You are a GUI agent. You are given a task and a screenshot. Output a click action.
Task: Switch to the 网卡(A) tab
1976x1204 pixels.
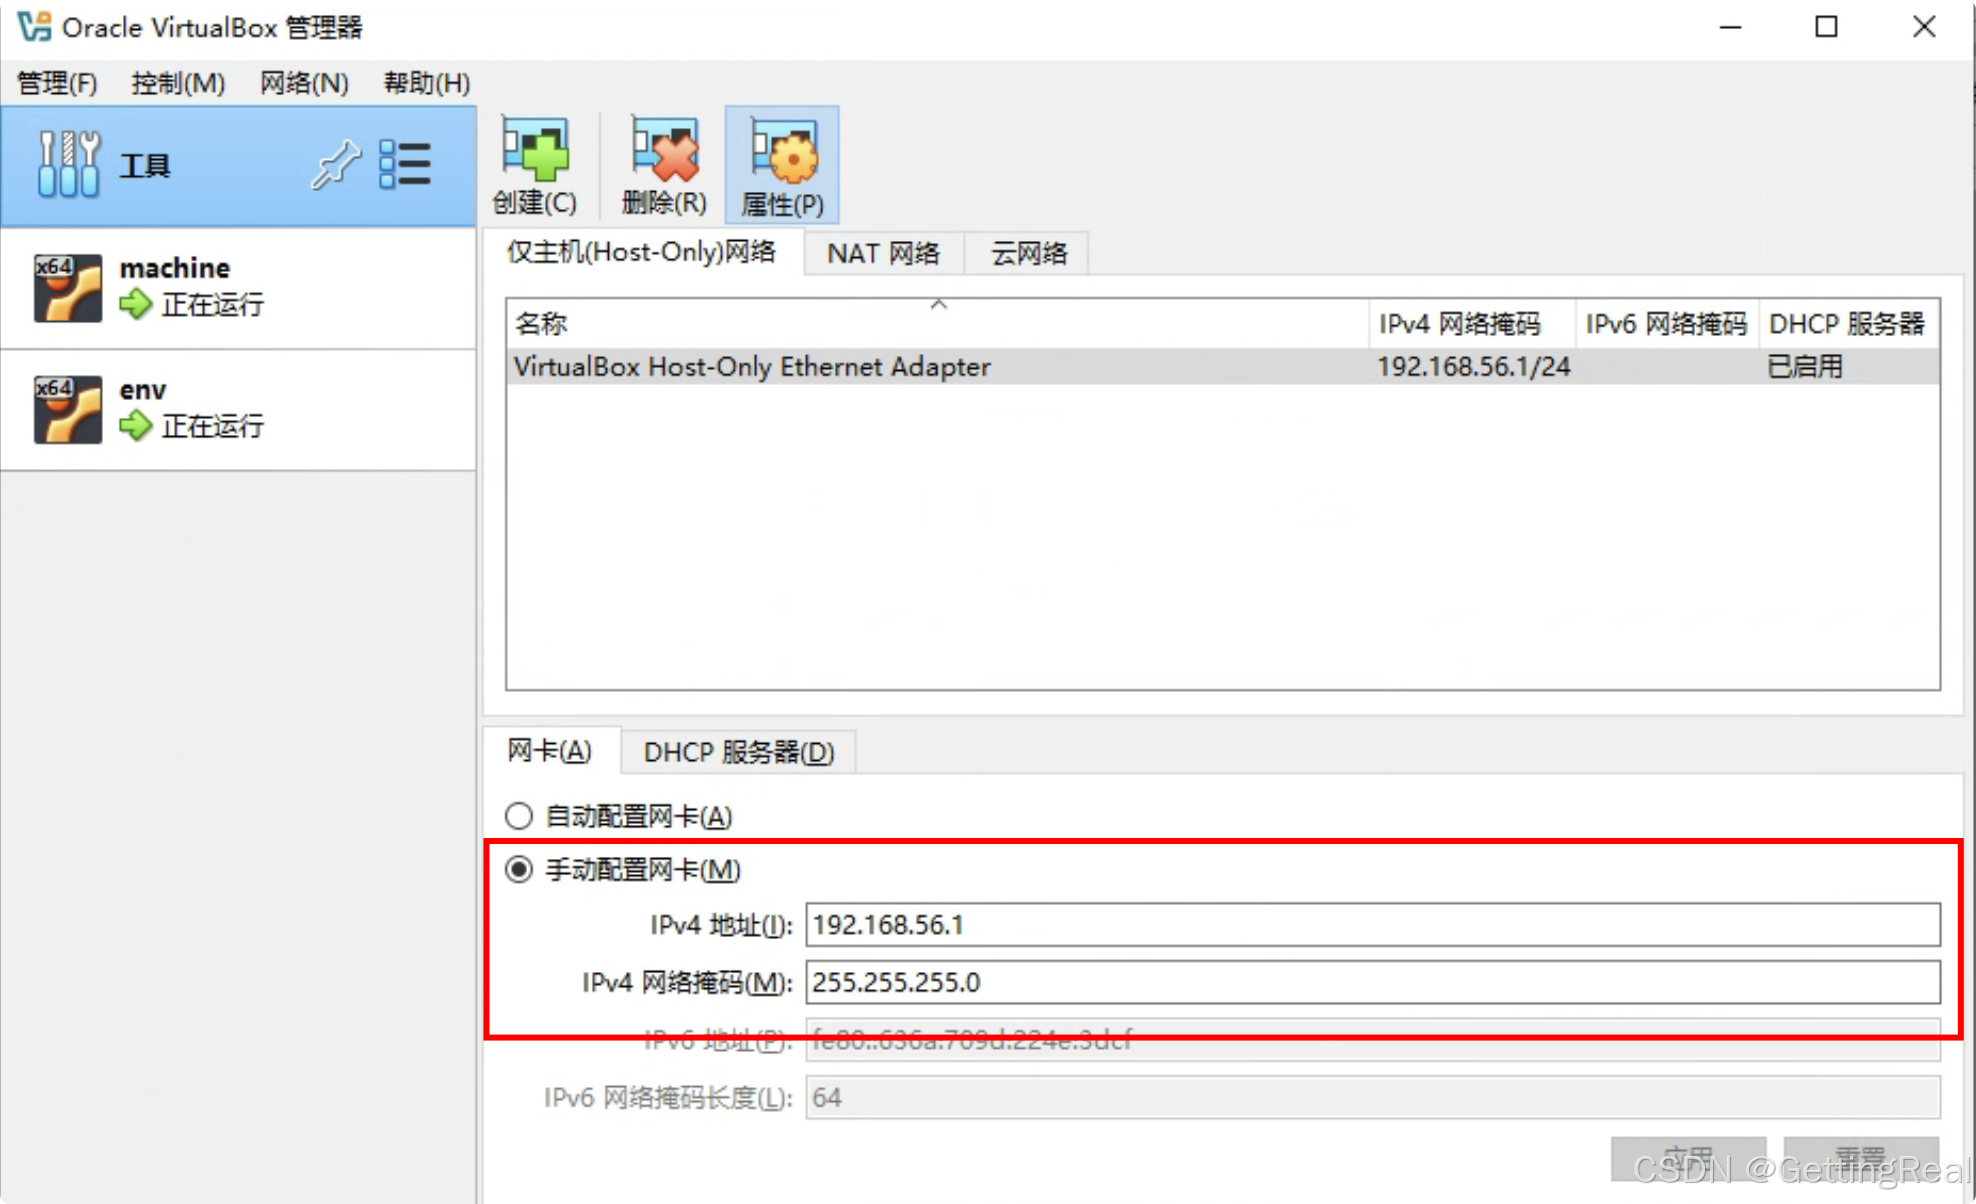(x=550, y=750)
